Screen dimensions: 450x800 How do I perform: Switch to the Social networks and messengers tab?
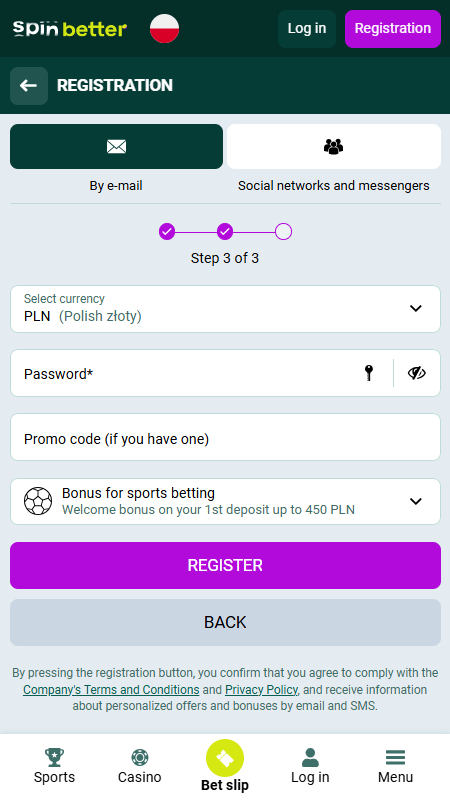334,146
